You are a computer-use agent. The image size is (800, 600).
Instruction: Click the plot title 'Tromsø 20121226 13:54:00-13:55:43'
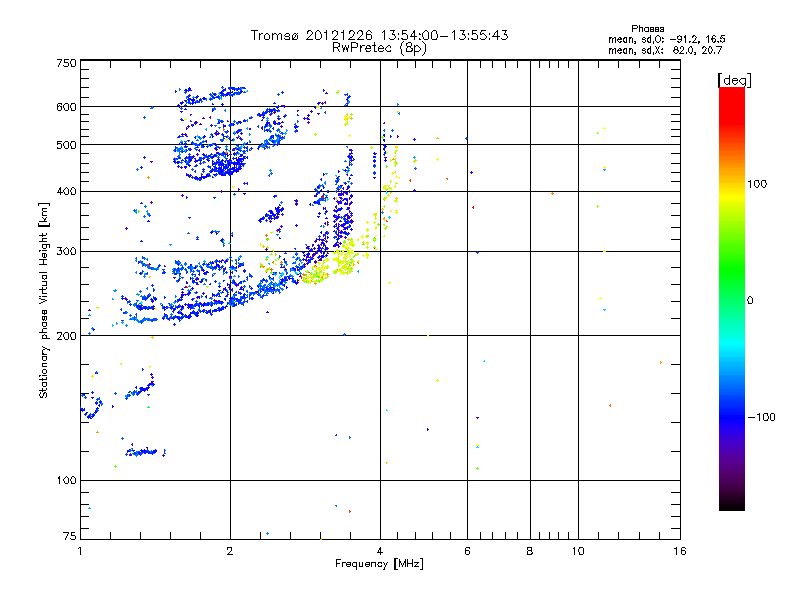click(379, 35)
